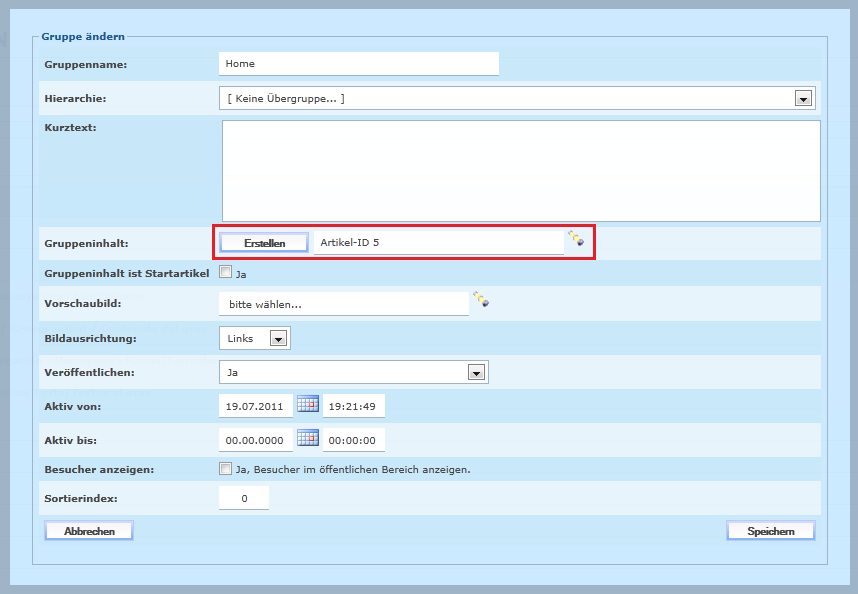This screenshot has height=594, width=858.
Task: Click the Aktiv von time field 19:21:49
Action: pos(354,406)
